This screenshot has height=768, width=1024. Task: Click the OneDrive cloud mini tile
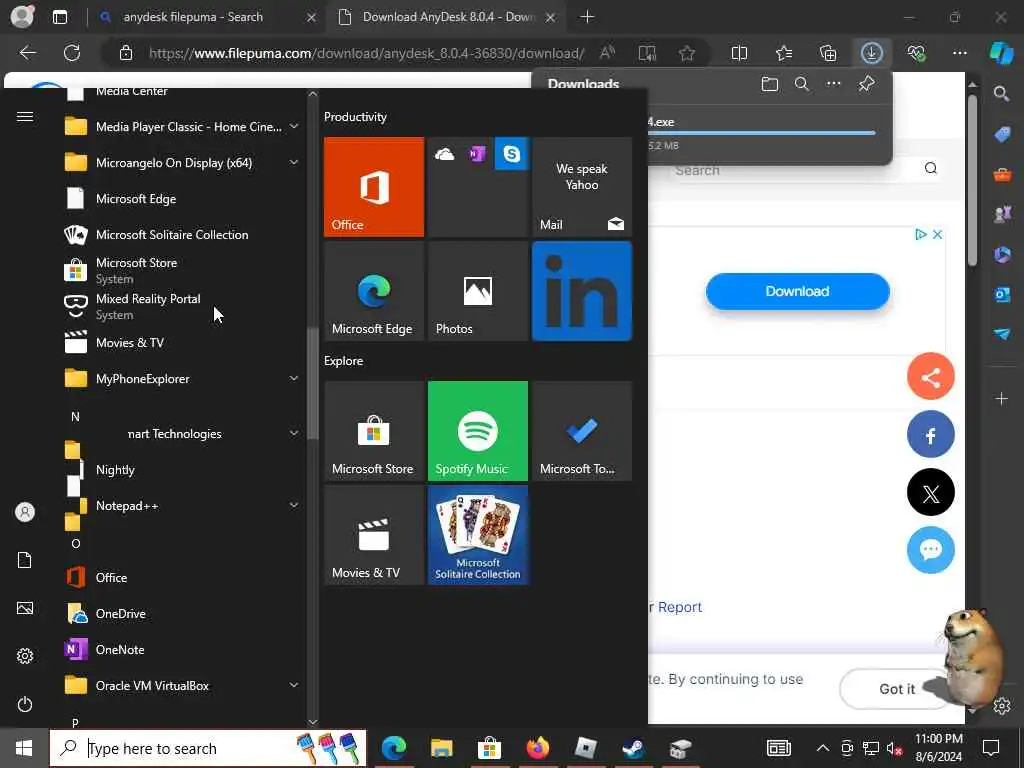(445, 154)
